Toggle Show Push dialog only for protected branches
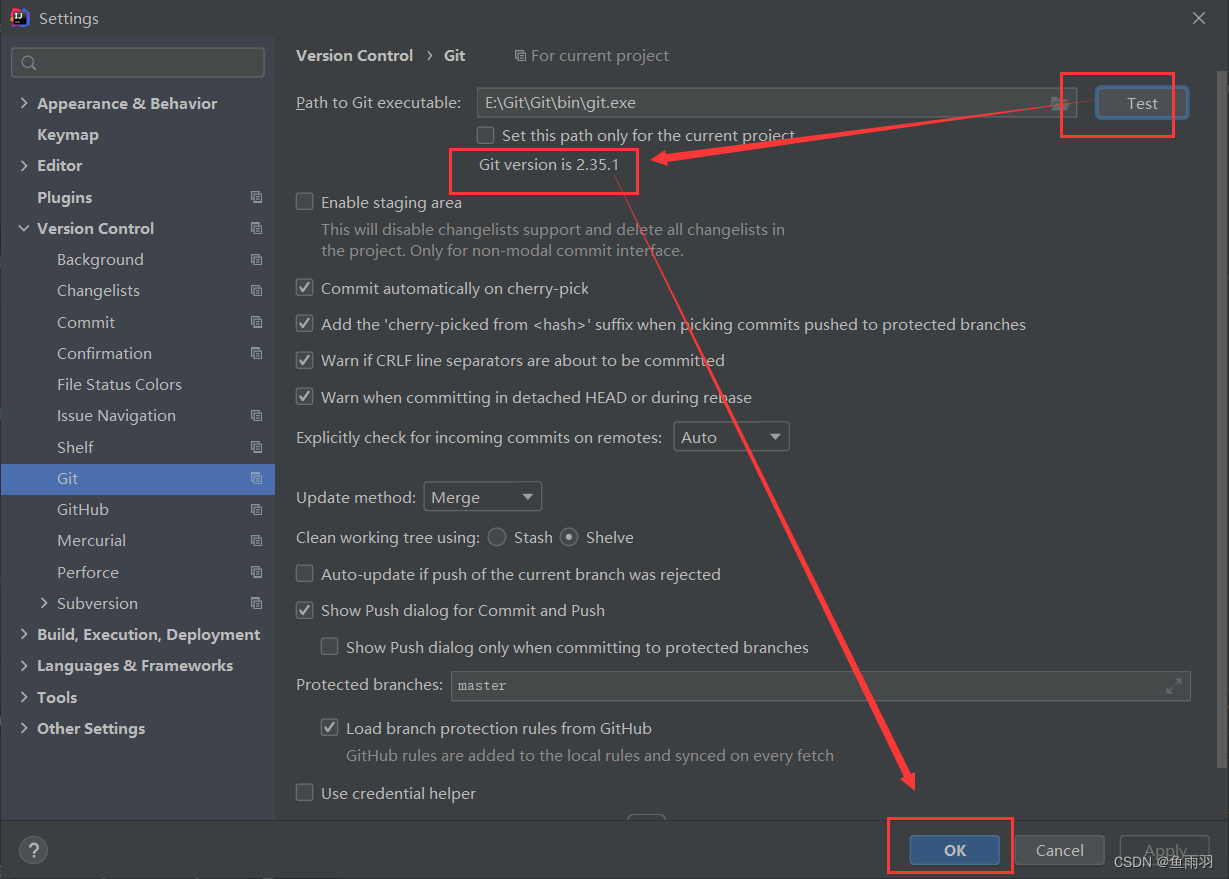The width and height of the screenshot is (1229, 879). (329, 647)
